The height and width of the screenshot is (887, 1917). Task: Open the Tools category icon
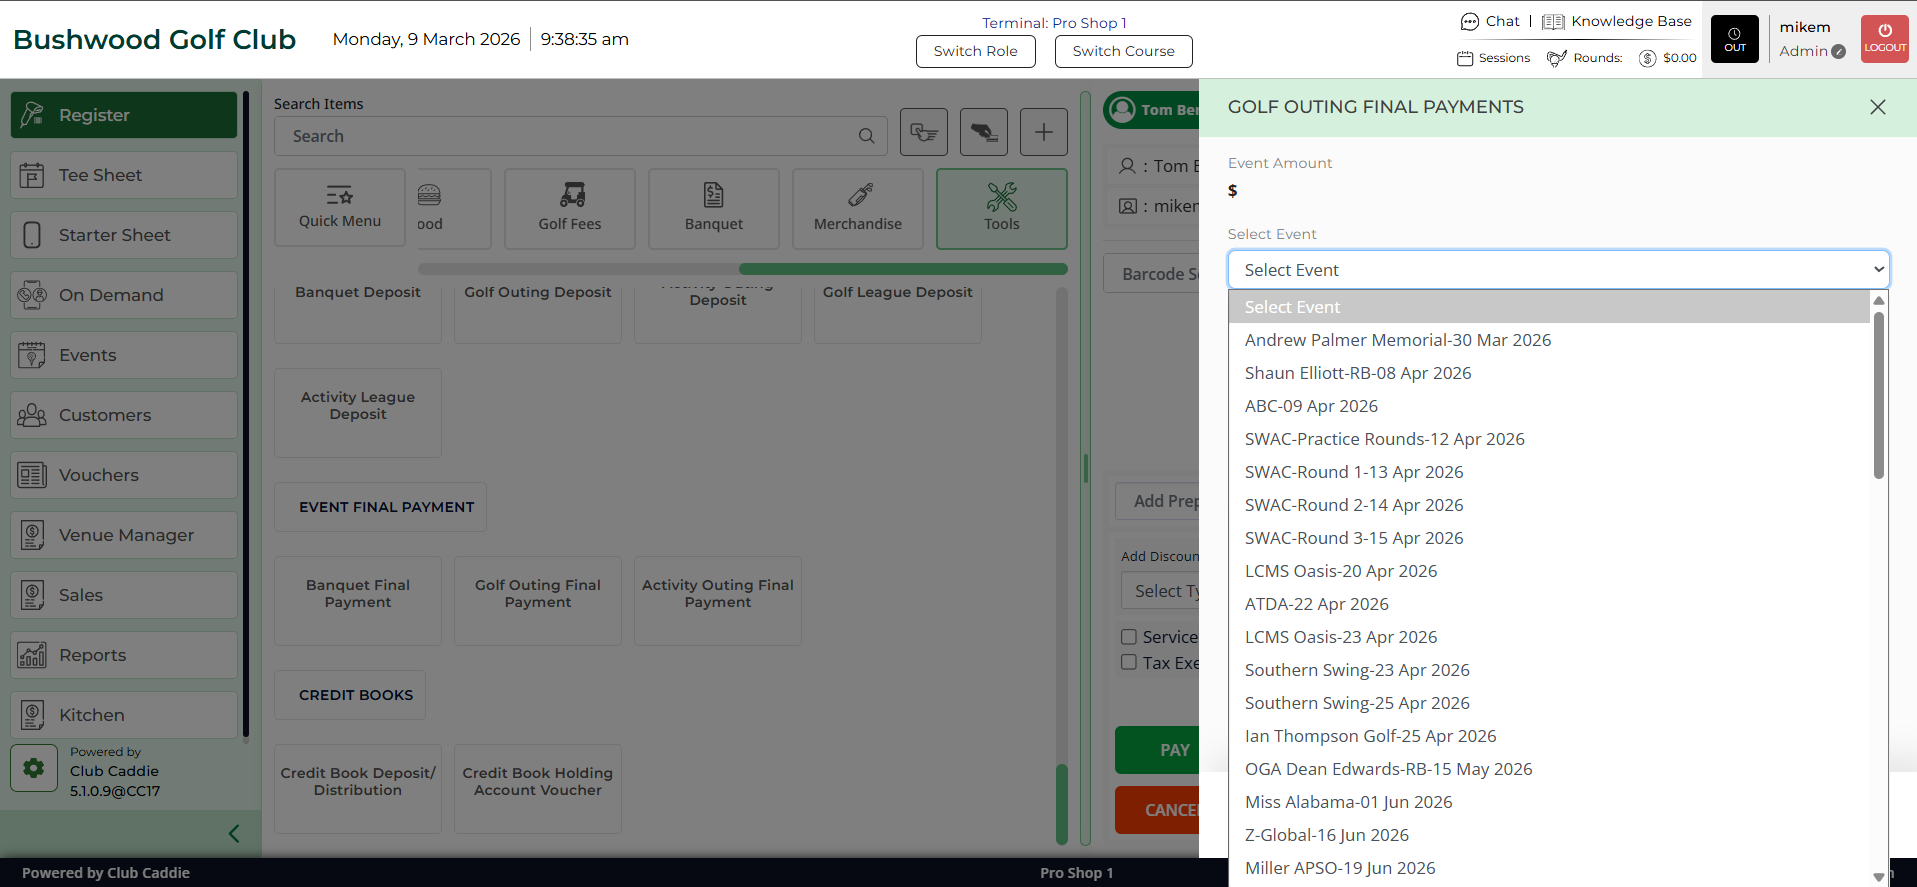point(1001,196)
